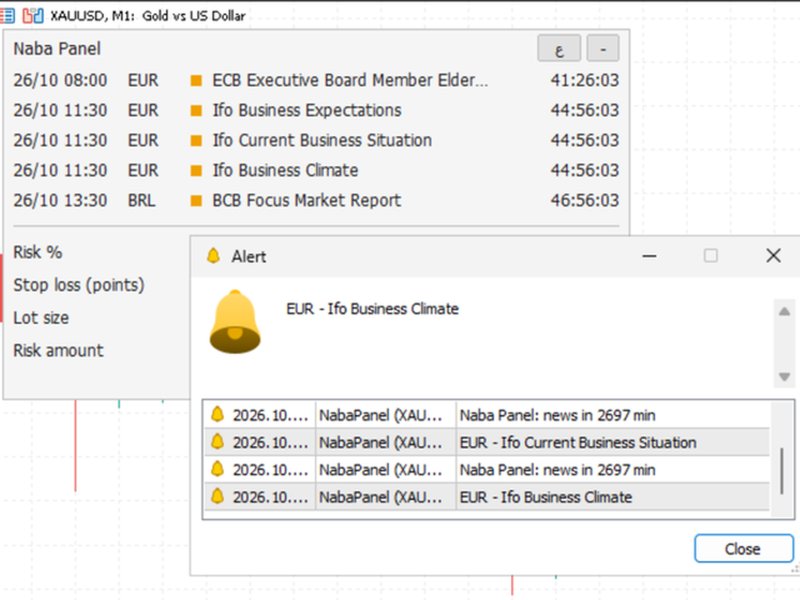This screenshot has height=600, width=800.
Task: Click the small bell icon in the Alert title bar
Action: [x=213, y=256]
